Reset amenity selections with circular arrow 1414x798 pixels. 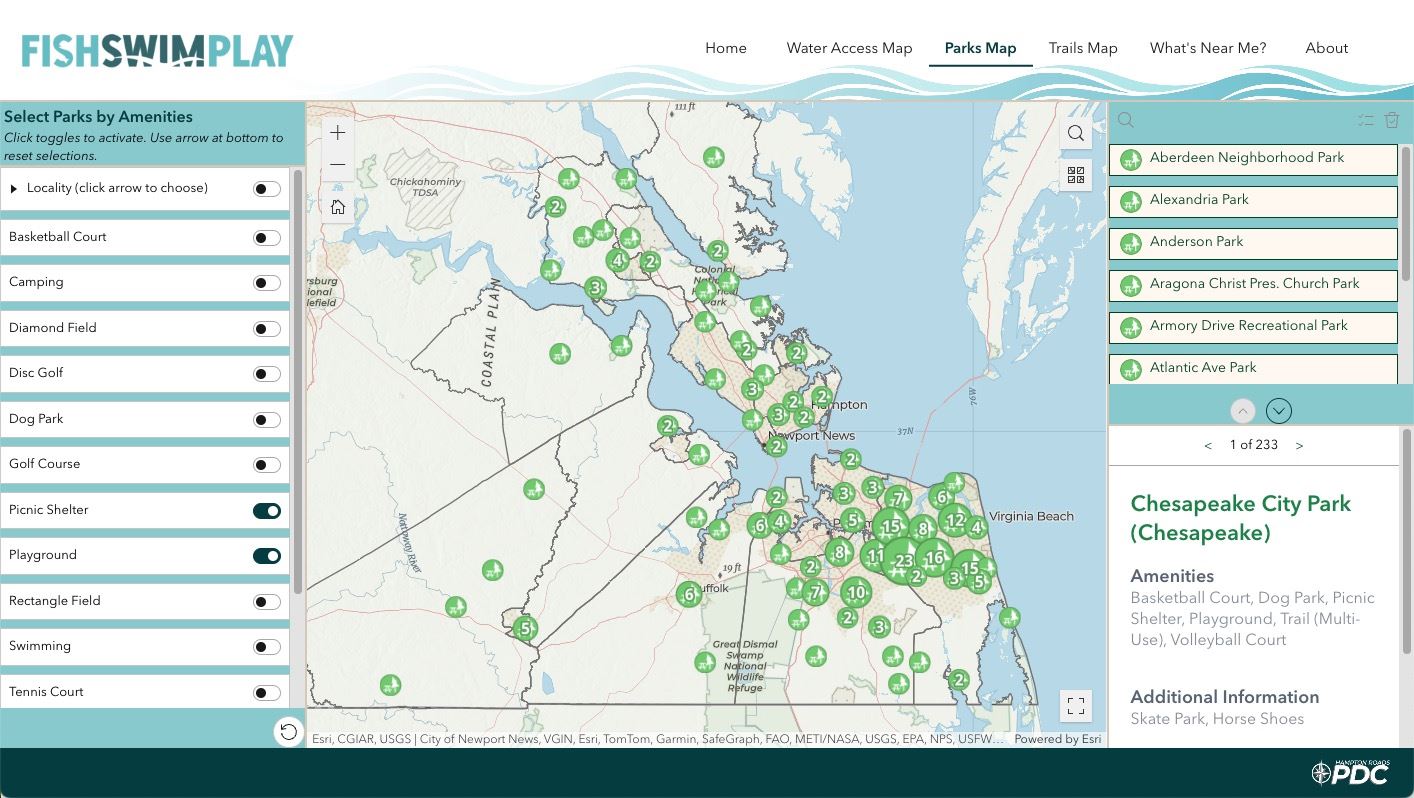[288, 732]
